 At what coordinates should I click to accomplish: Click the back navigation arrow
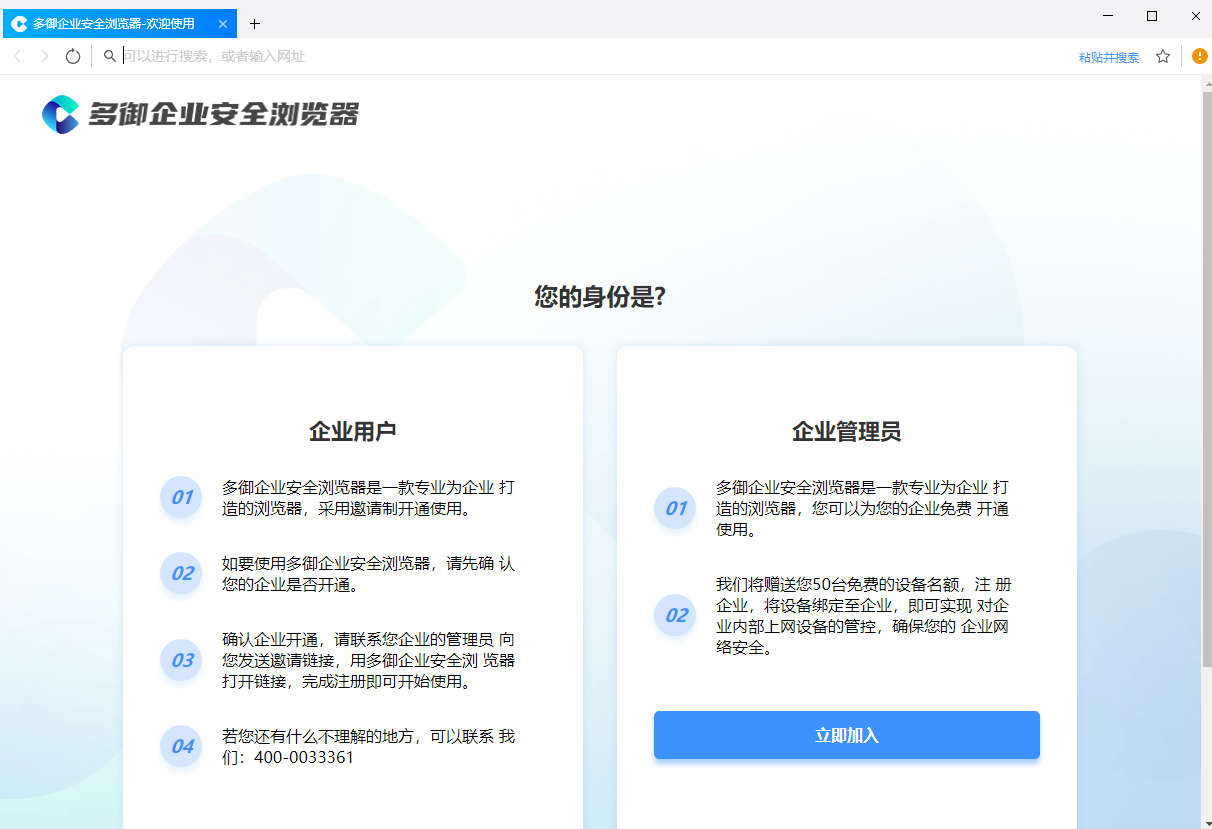[x=17, y=57]
